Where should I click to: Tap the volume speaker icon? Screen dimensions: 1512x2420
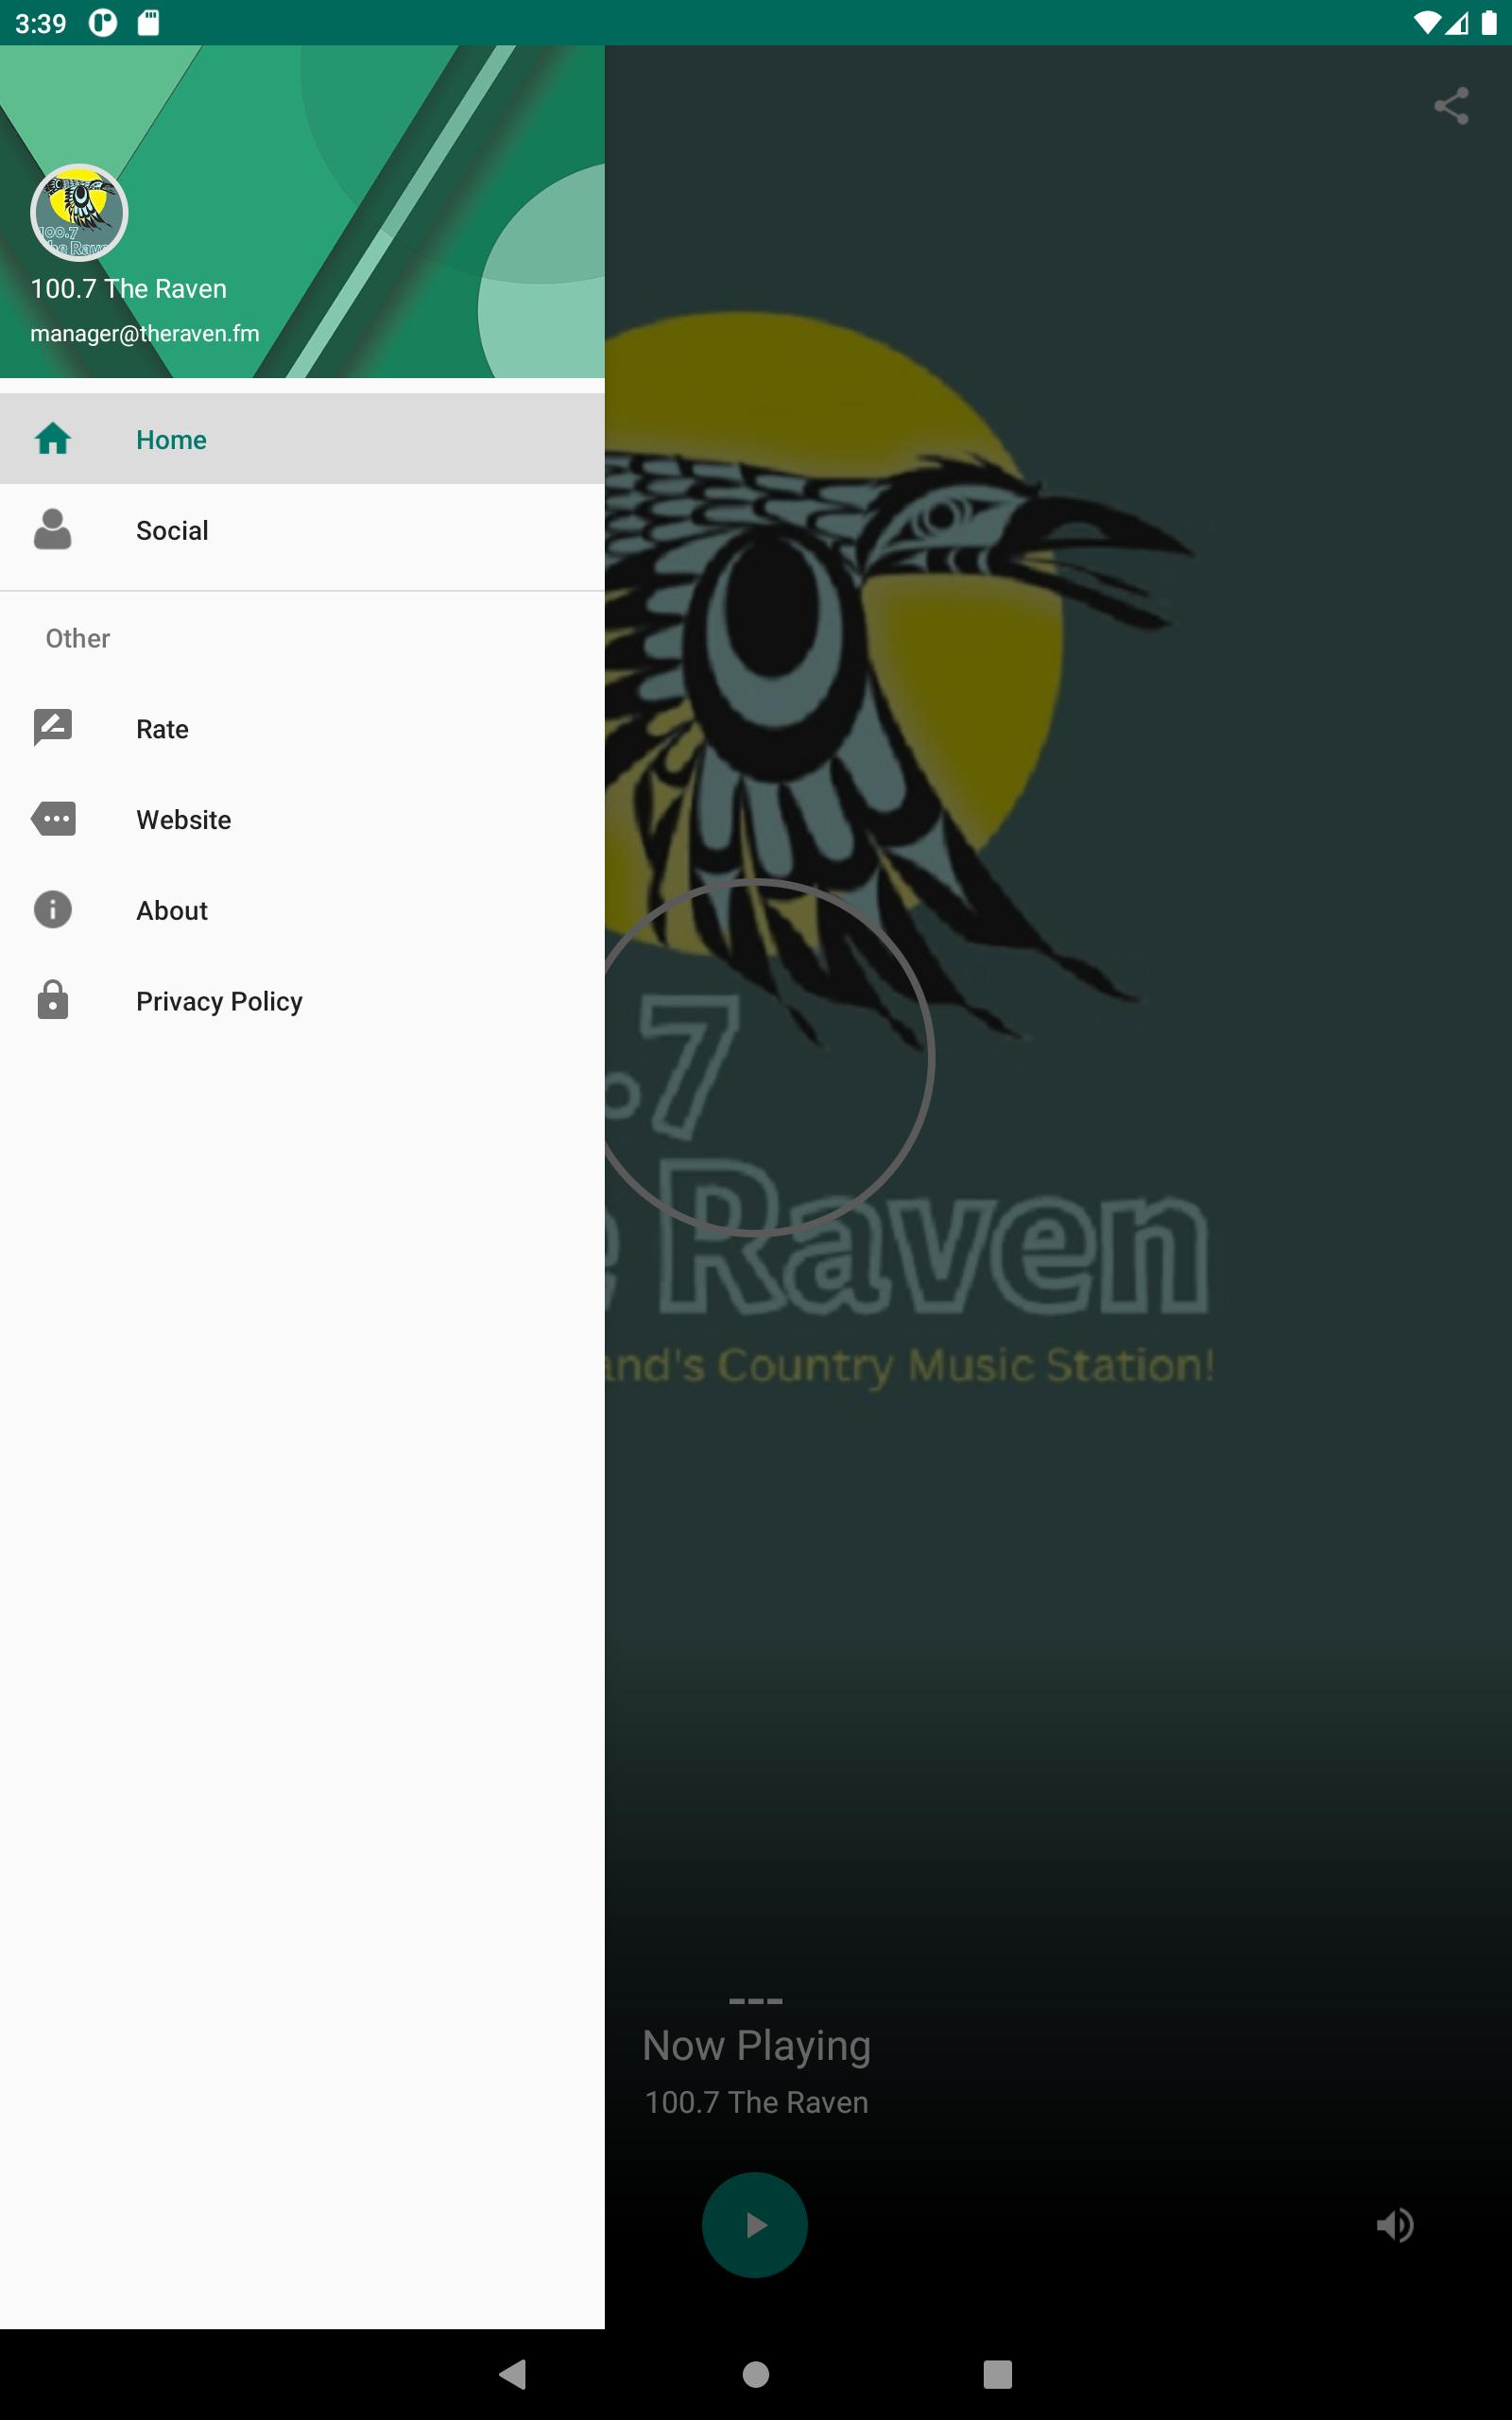click(x=1395, y=2225)
